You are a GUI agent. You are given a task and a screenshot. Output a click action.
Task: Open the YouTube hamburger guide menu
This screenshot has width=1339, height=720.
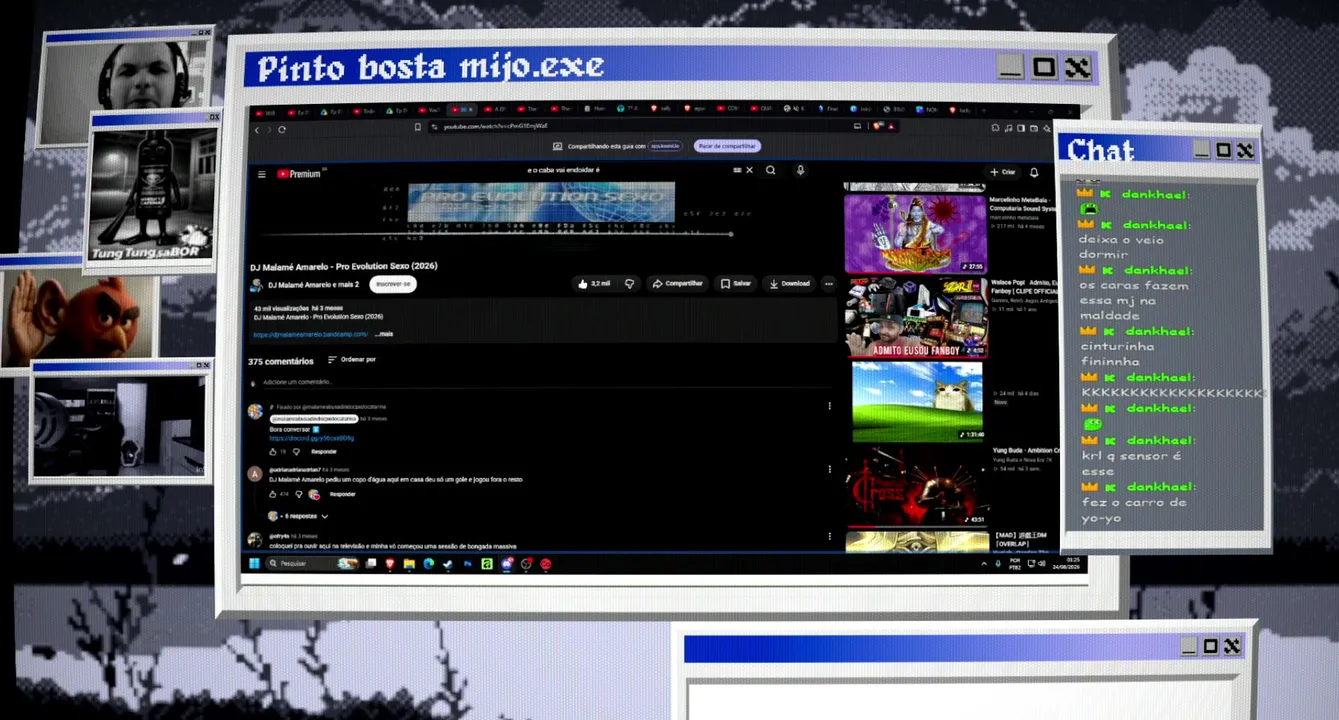pyautogui.click(x=262, y=174)
